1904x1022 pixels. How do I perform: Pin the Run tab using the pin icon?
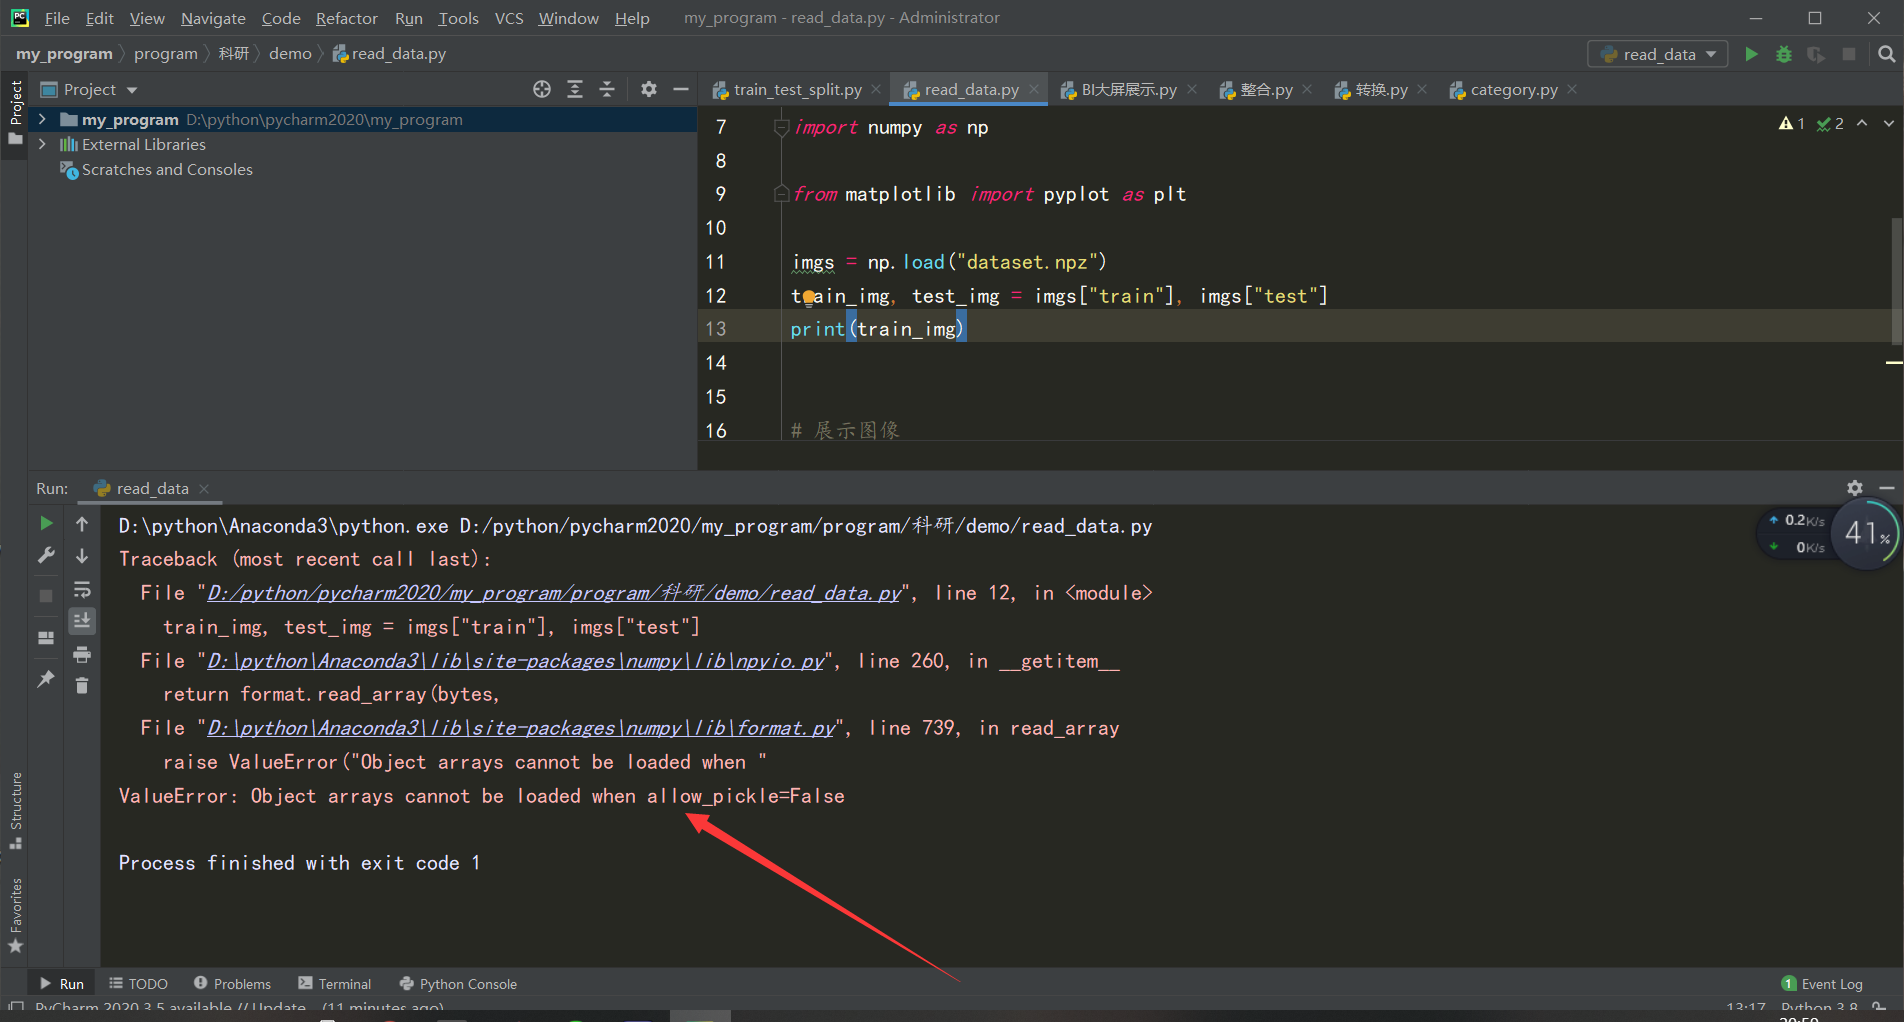tap(45, 679)
